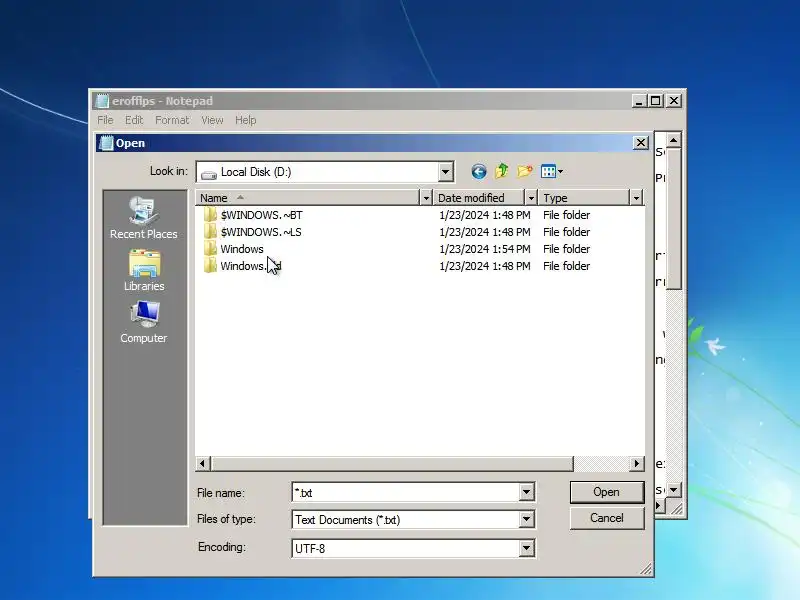The image size is (800, 600).
Task: Click File folder type of $WINDOWS.~BT row
Action: coord(566,215)
